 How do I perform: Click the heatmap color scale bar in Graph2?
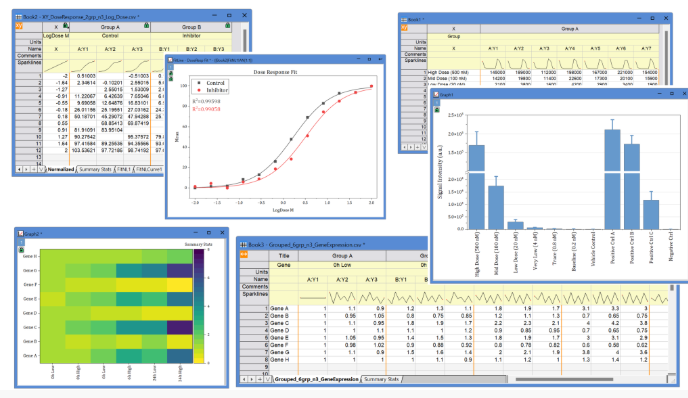(x=199, y=306)
